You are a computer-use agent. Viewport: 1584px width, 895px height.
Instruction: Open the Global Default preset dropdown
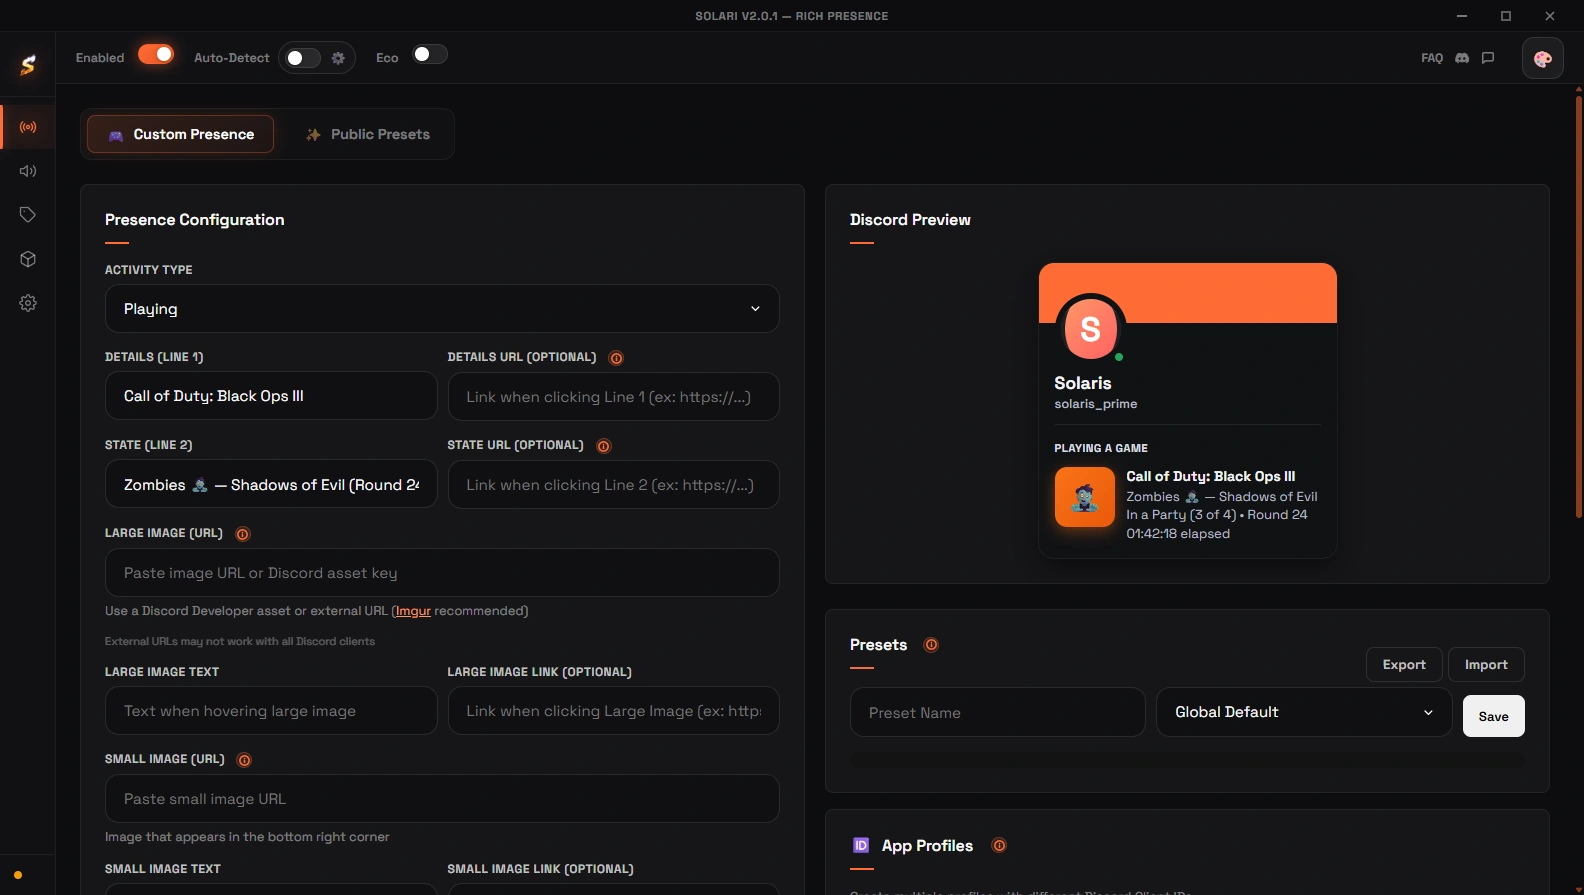coord(1304,712)
